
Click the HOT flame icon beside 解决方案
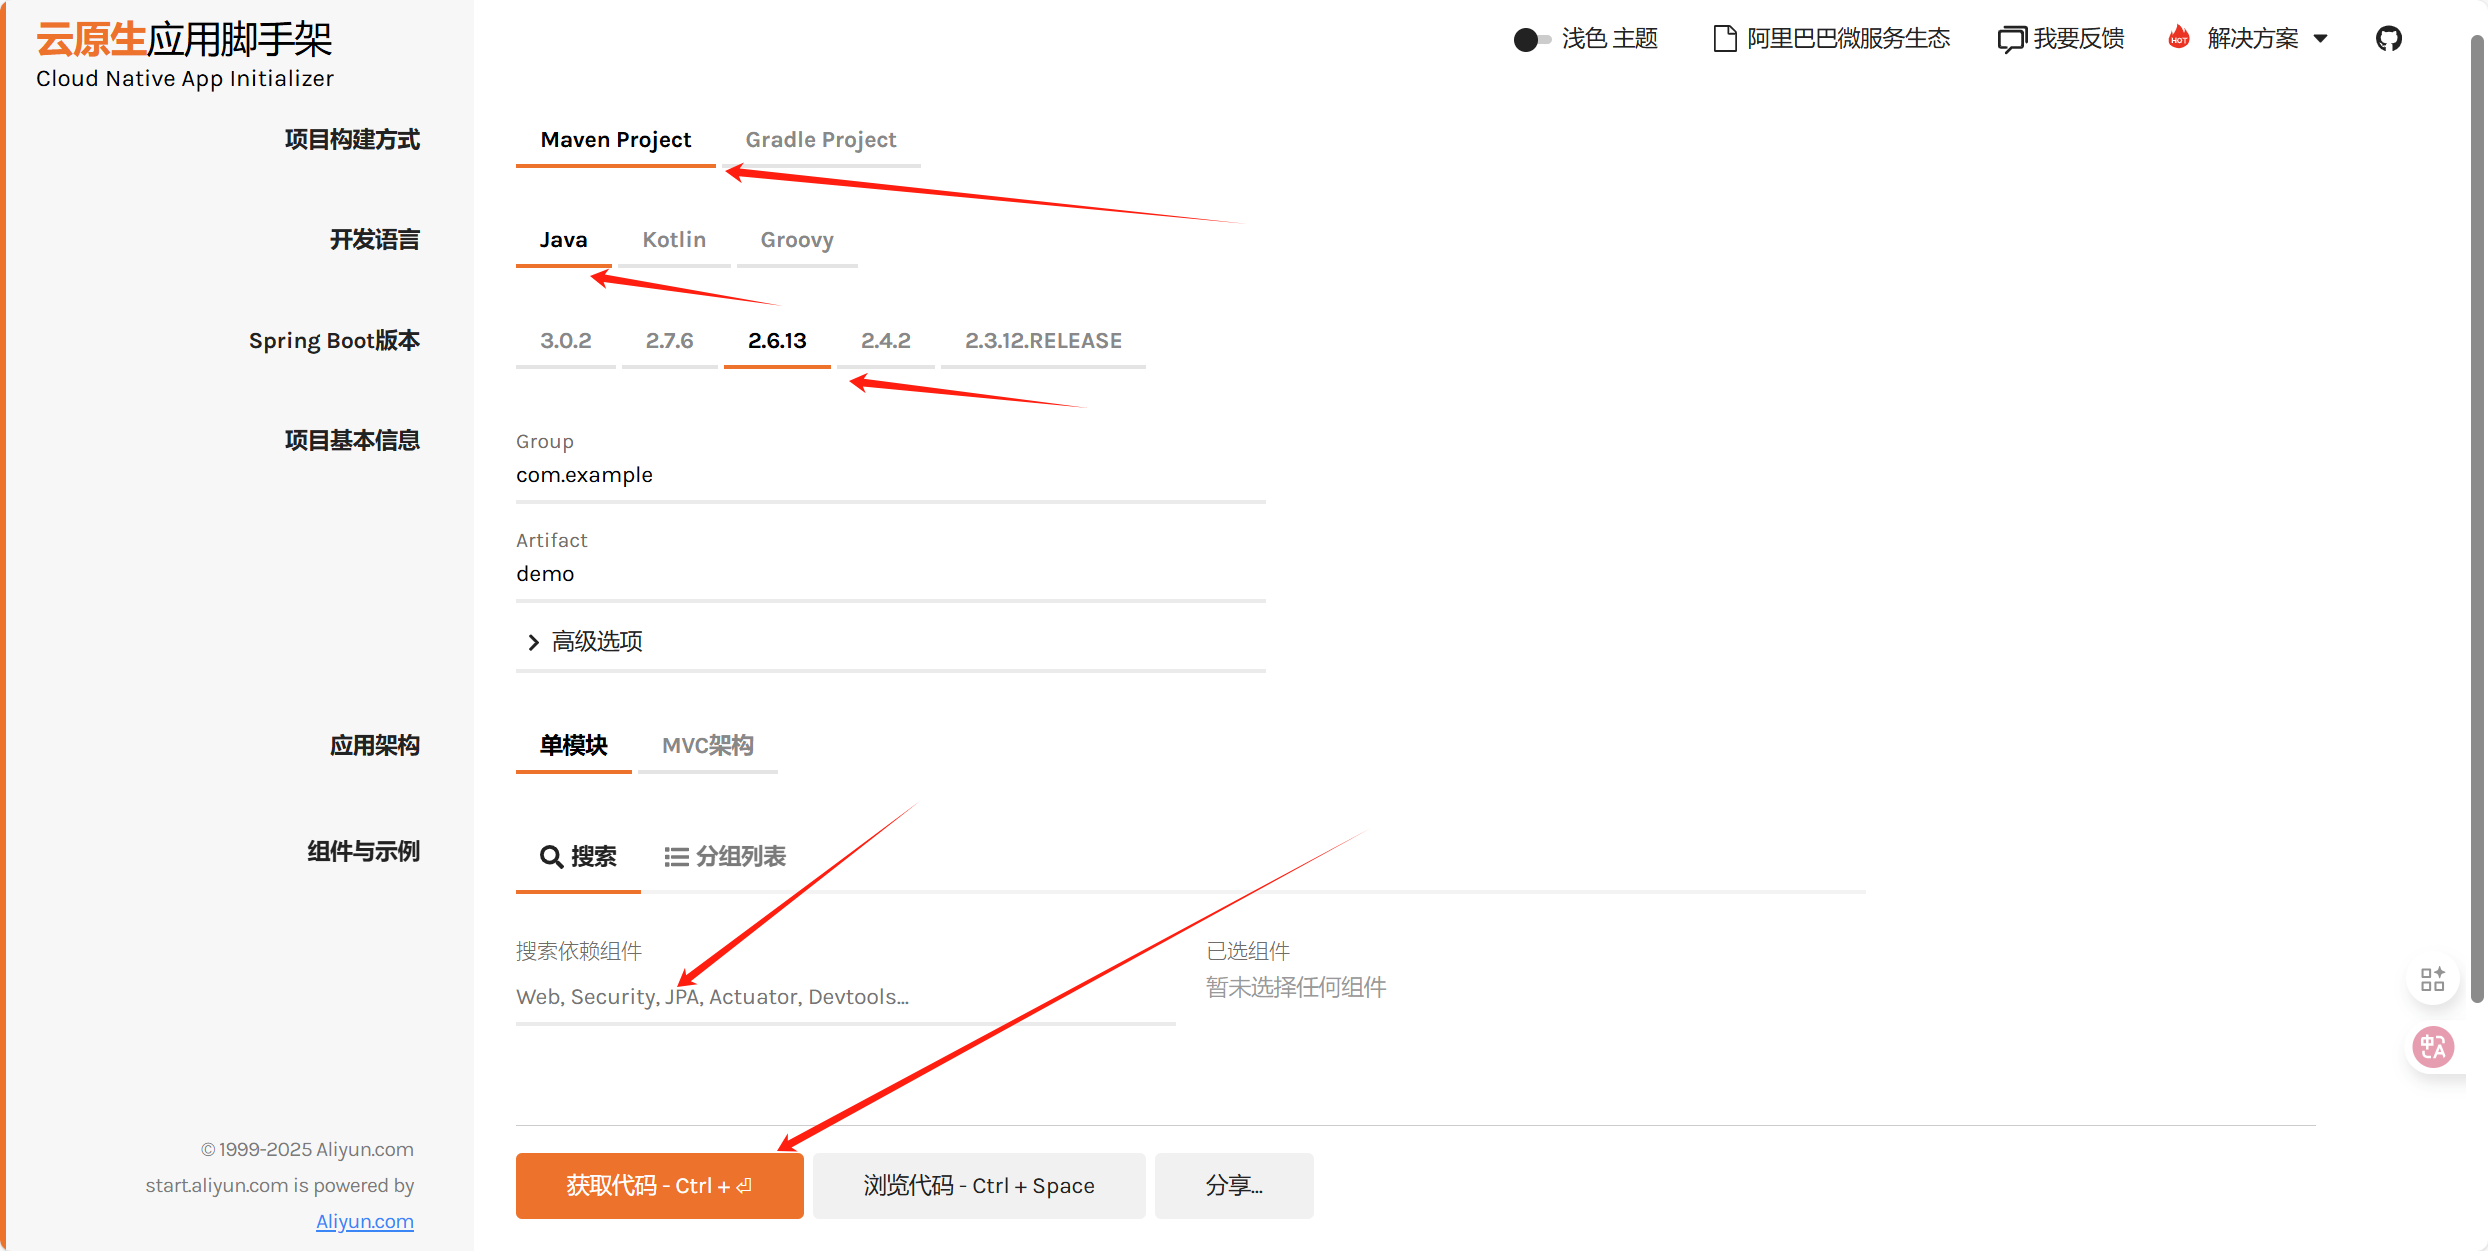(2178, 37)
